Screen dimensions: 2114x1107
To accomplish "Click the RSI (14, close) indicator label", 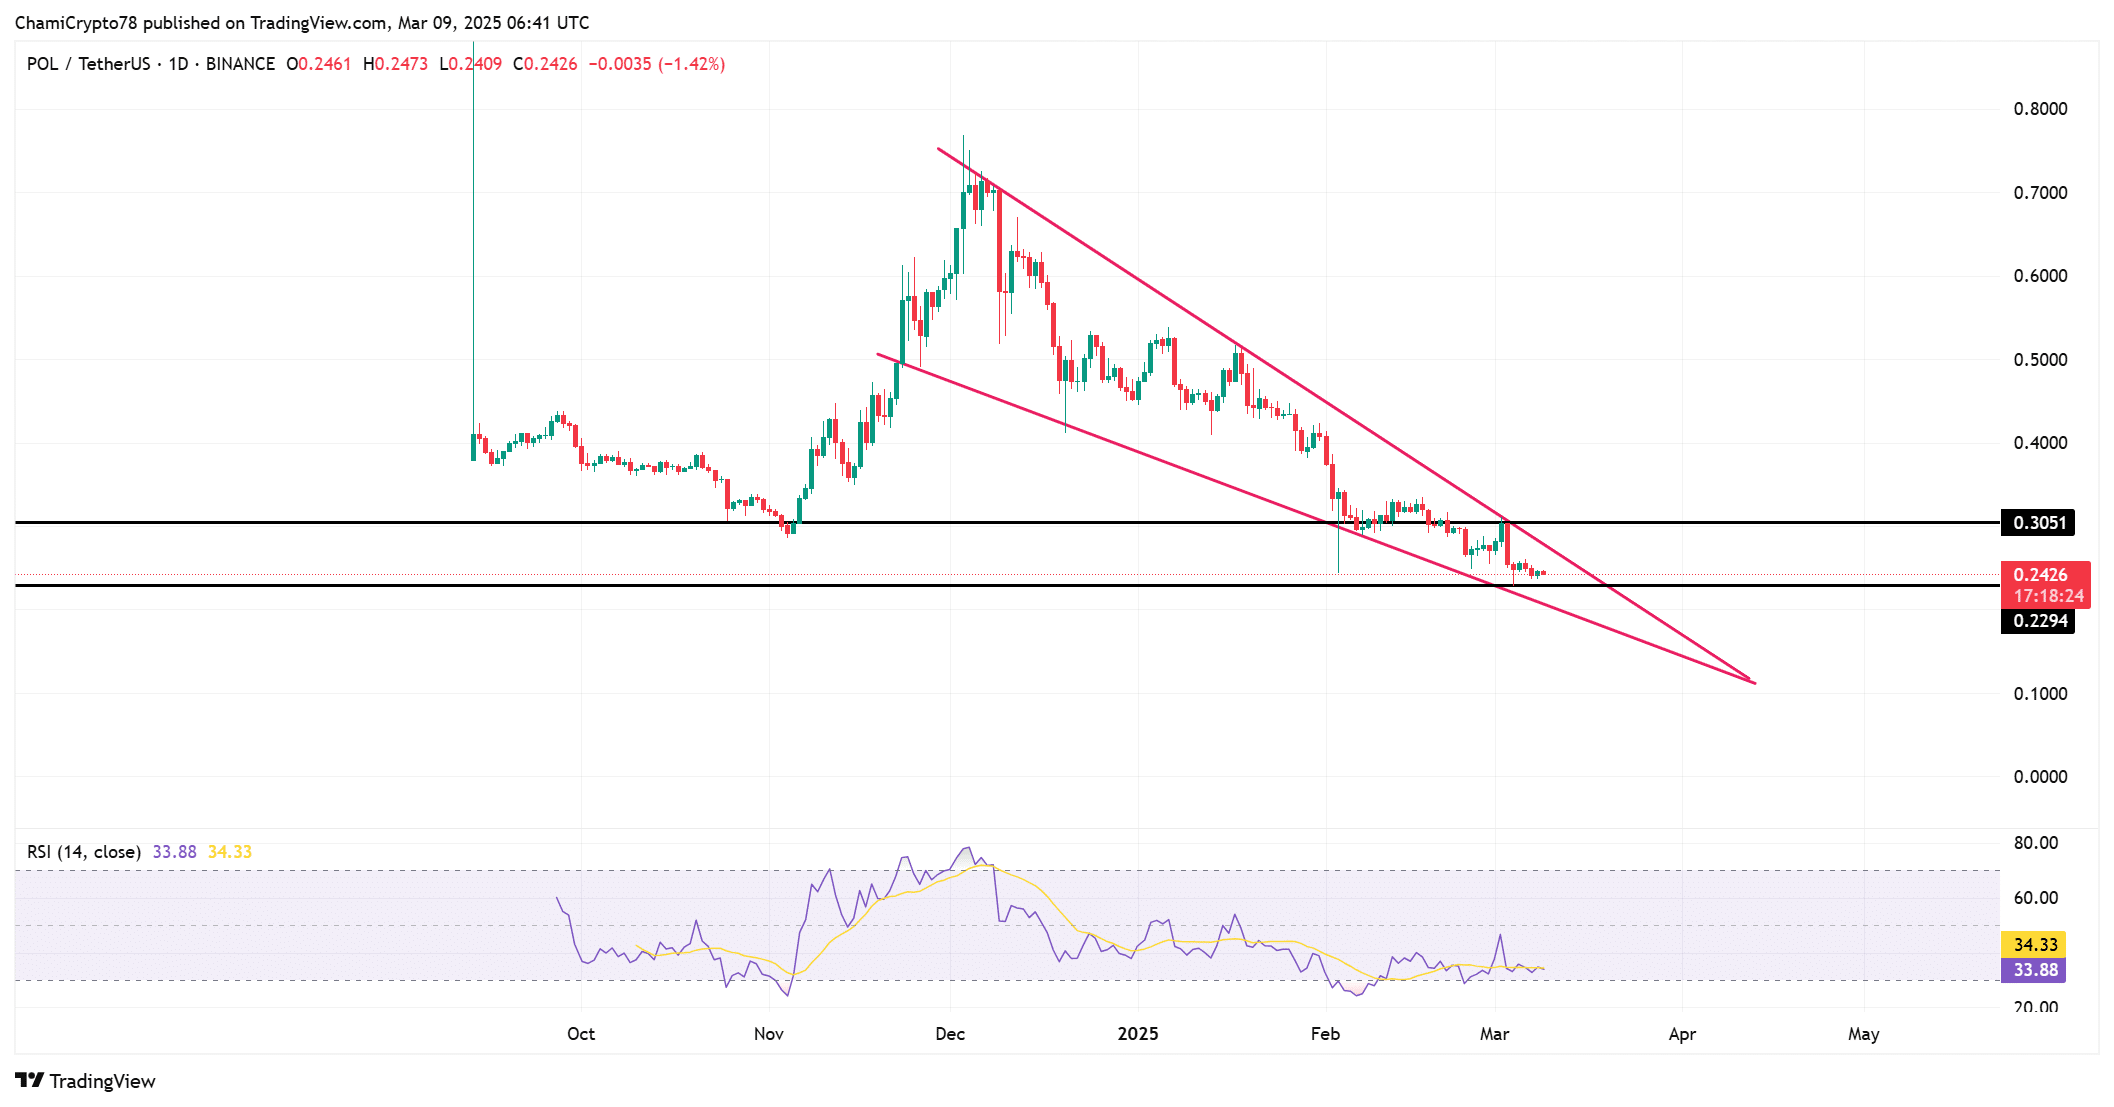I will tap(84, 852).
